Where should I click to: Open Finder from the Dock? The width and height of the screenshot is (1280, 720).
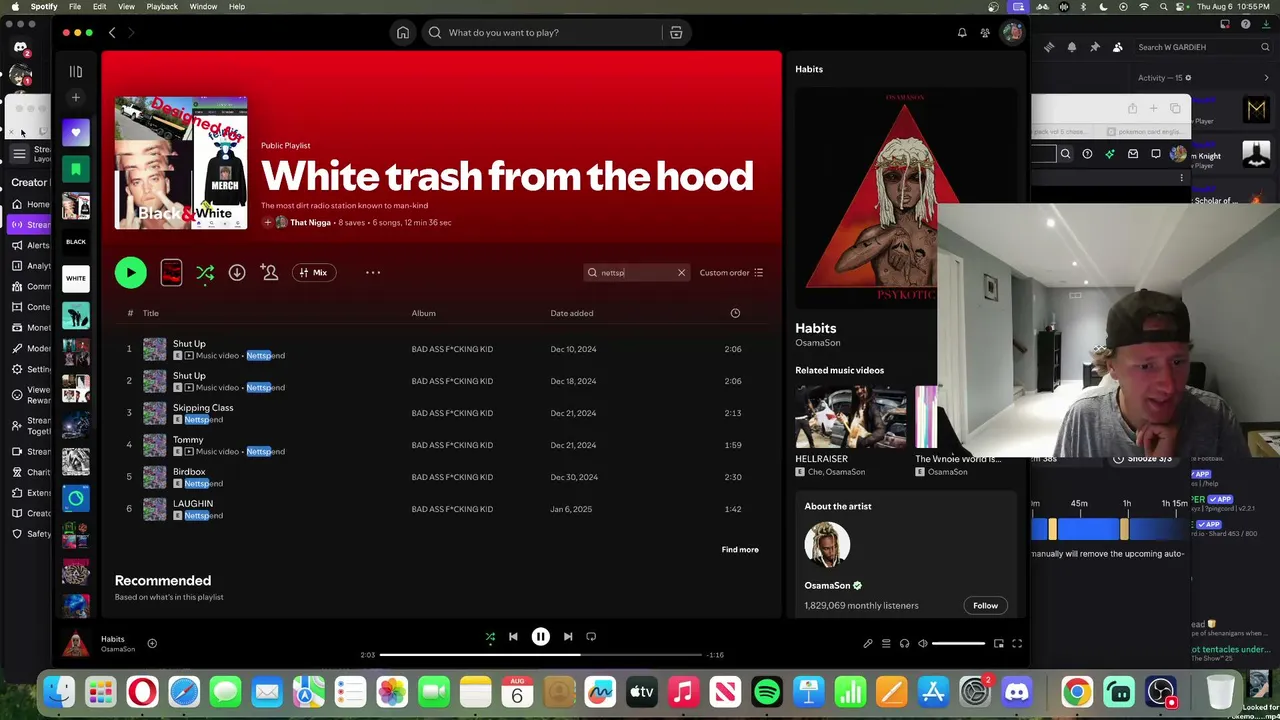click(x=59, y=691)
